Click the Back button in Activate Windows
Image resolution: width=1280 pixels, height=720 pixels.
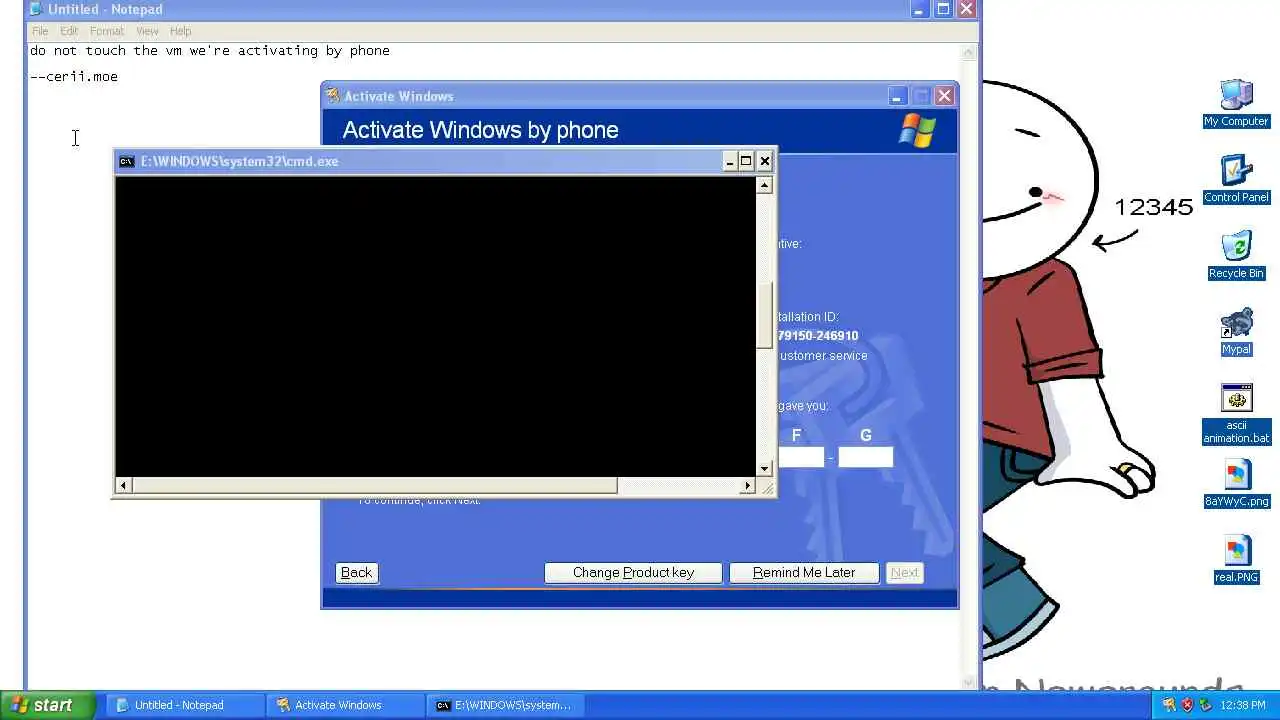356,573
